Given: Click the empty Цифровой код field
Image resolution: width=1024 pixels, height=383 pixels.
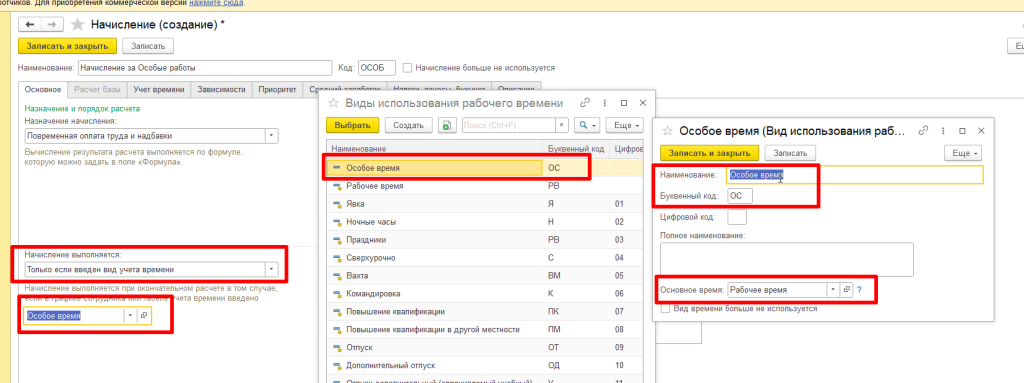Looking at the screenshot, I should (x=737, y=216).
